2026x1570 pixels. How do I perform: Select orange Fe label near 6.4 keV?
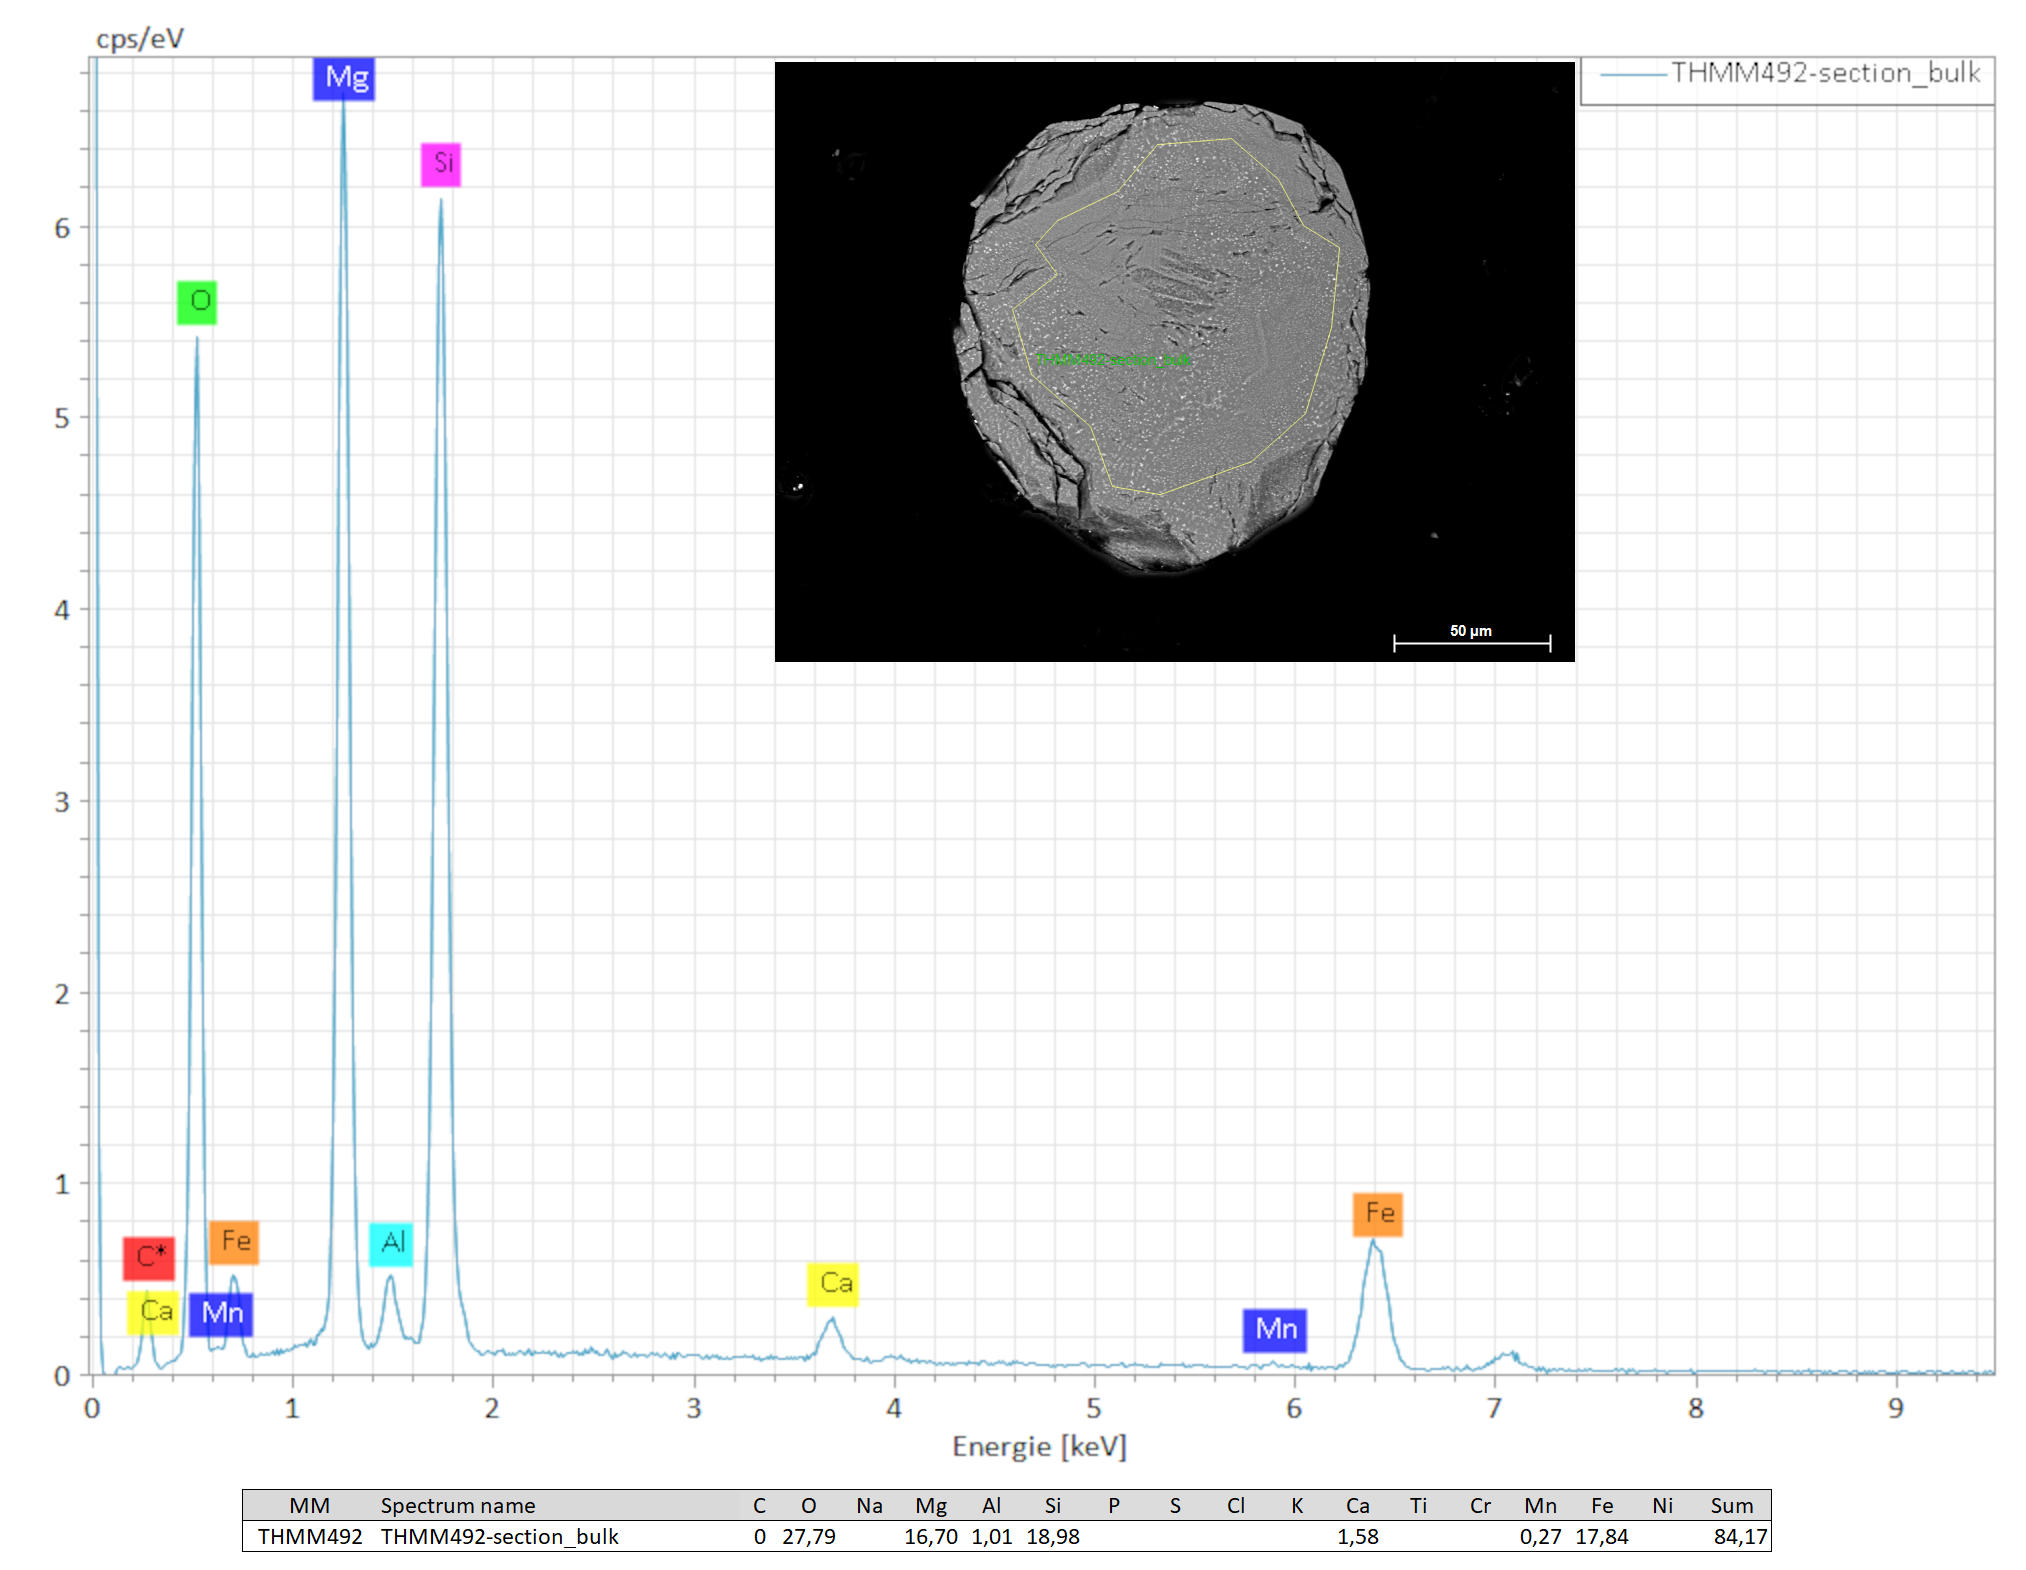click(1378, 1214)
